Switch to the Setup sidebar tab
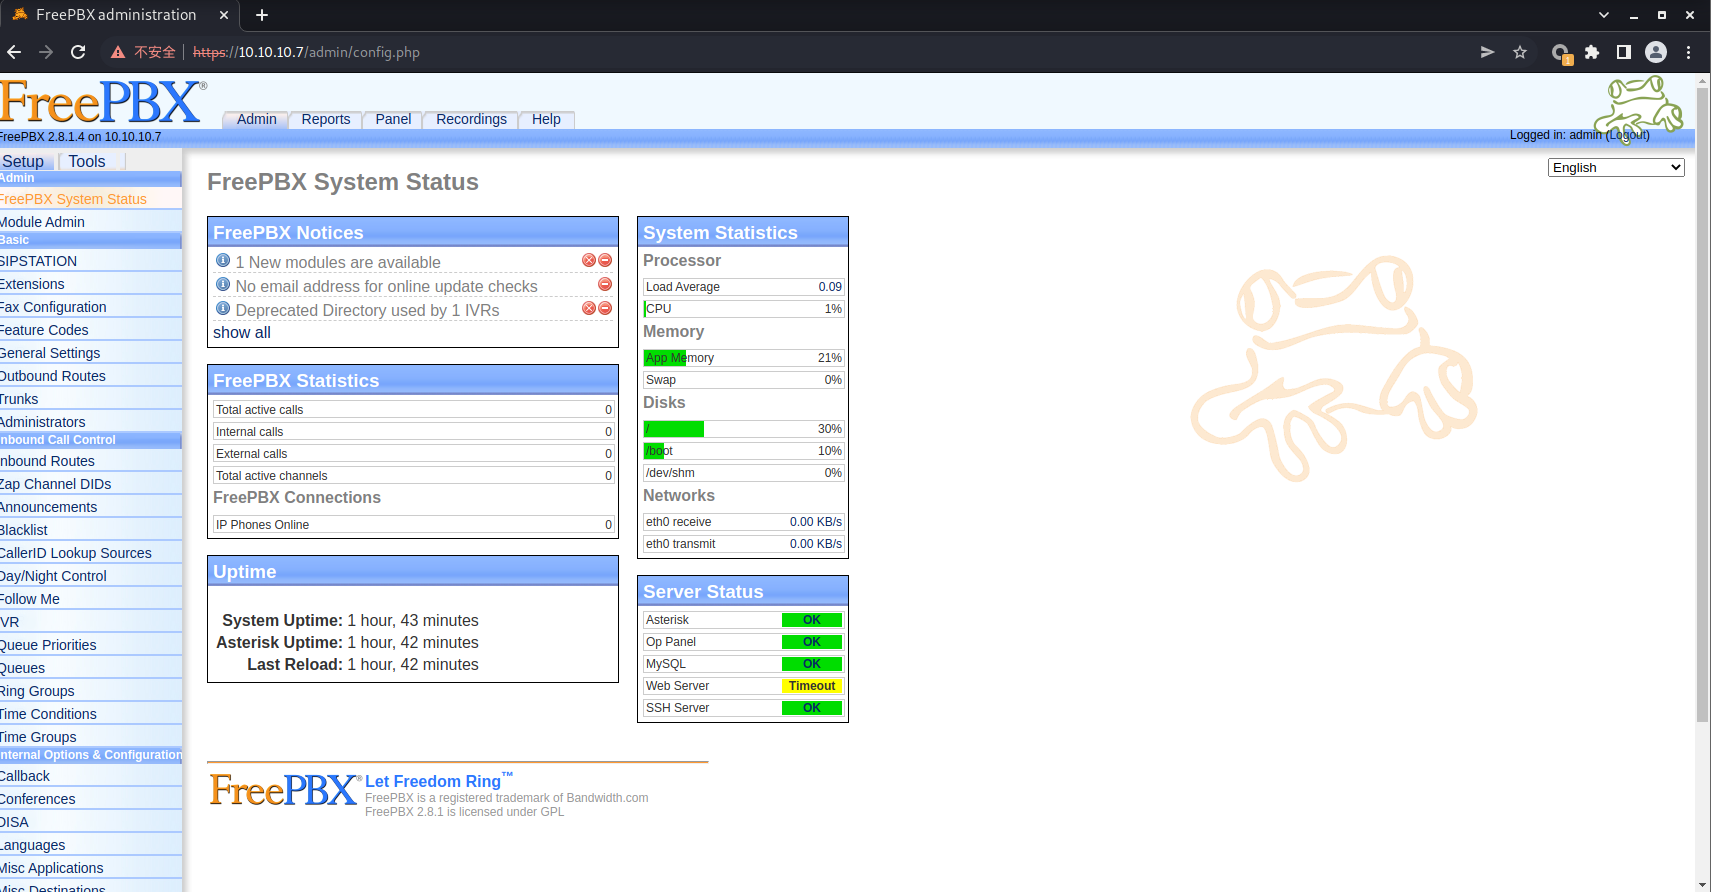 point(23,161)
